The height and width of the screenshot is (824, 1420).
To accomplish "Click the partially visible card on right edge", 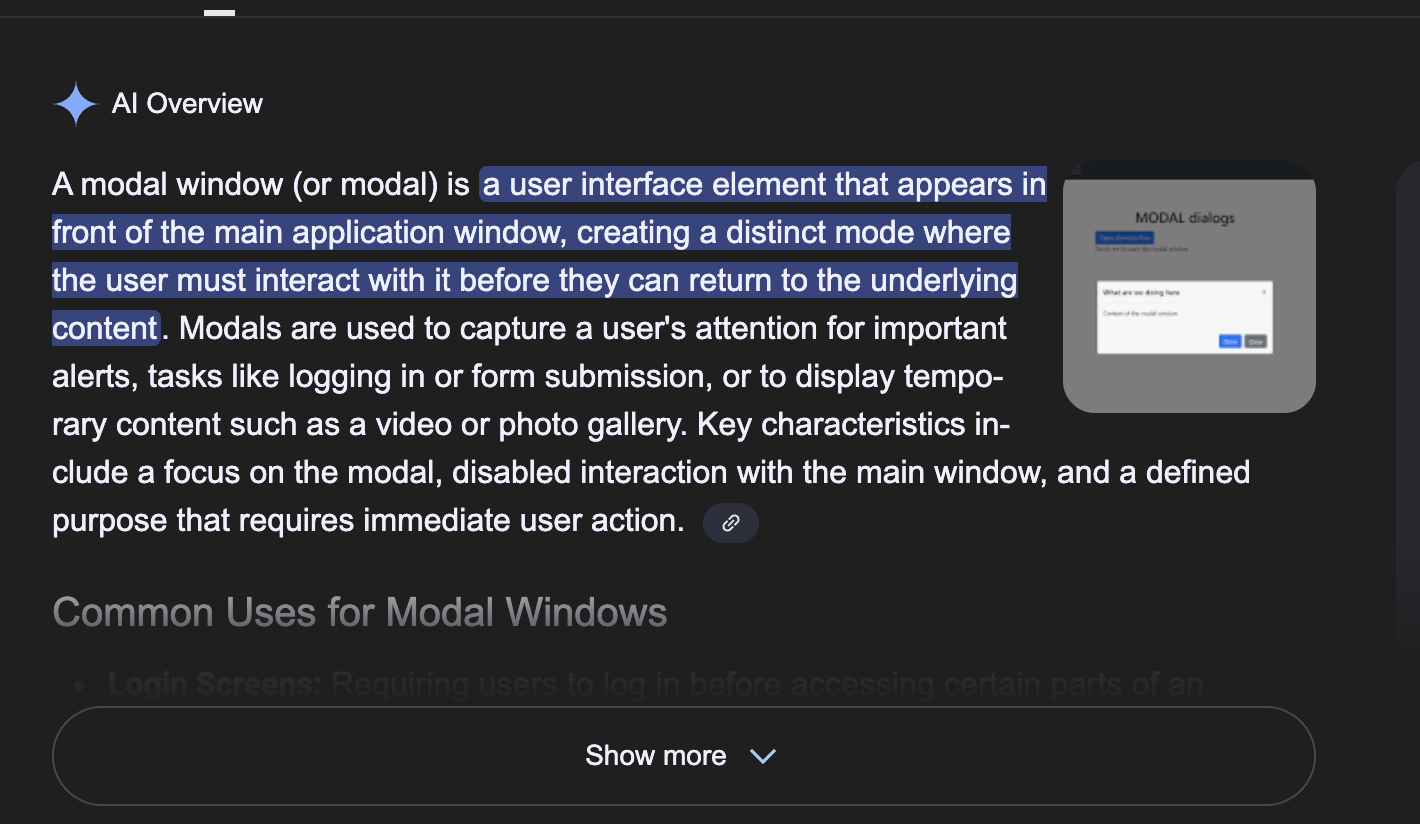I will (x=1407, y=400).
